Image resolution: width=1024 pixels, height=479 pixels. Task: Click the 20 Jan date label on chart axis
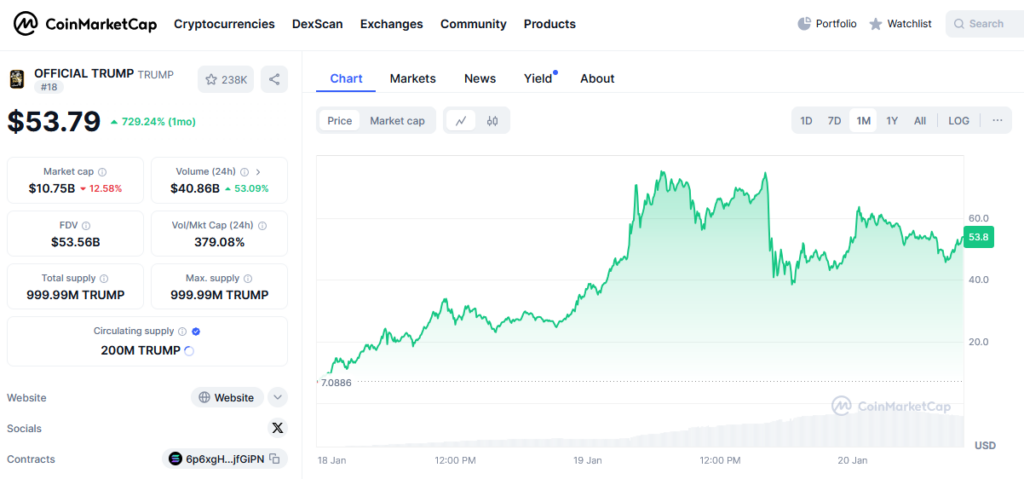tap(852, 460)
